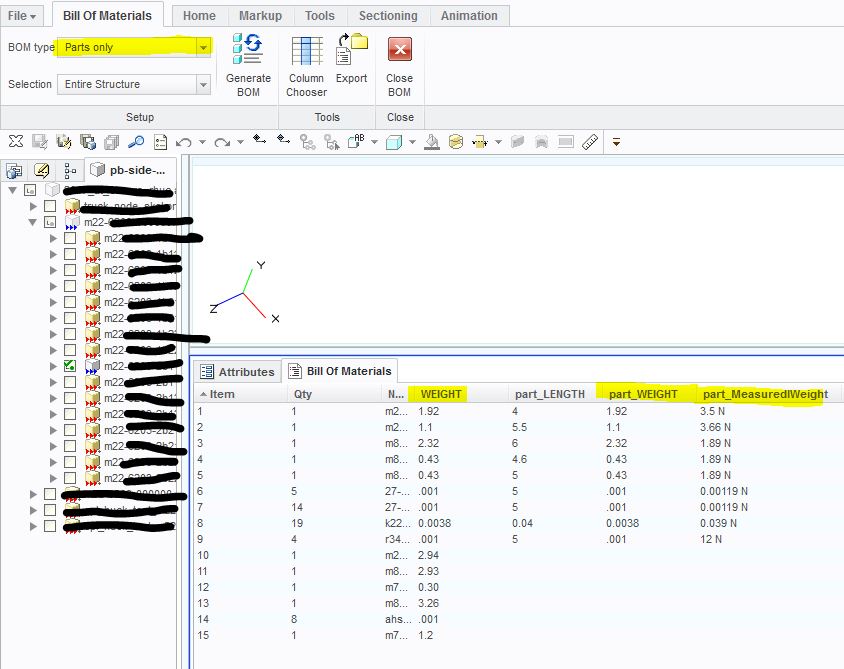Click the yellow cut-plane sectioning icon
Viewport: 844px width, 669px height.
pyautogui.click(x=480, y=142)
